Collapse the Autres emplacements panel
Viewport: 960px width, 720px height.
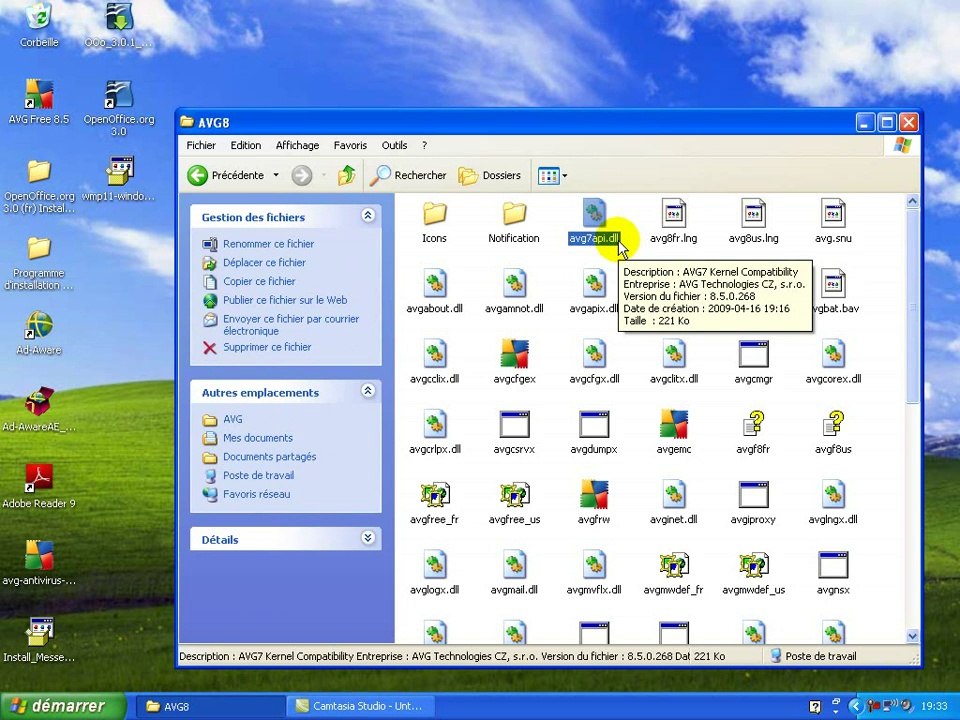(368, 391)
